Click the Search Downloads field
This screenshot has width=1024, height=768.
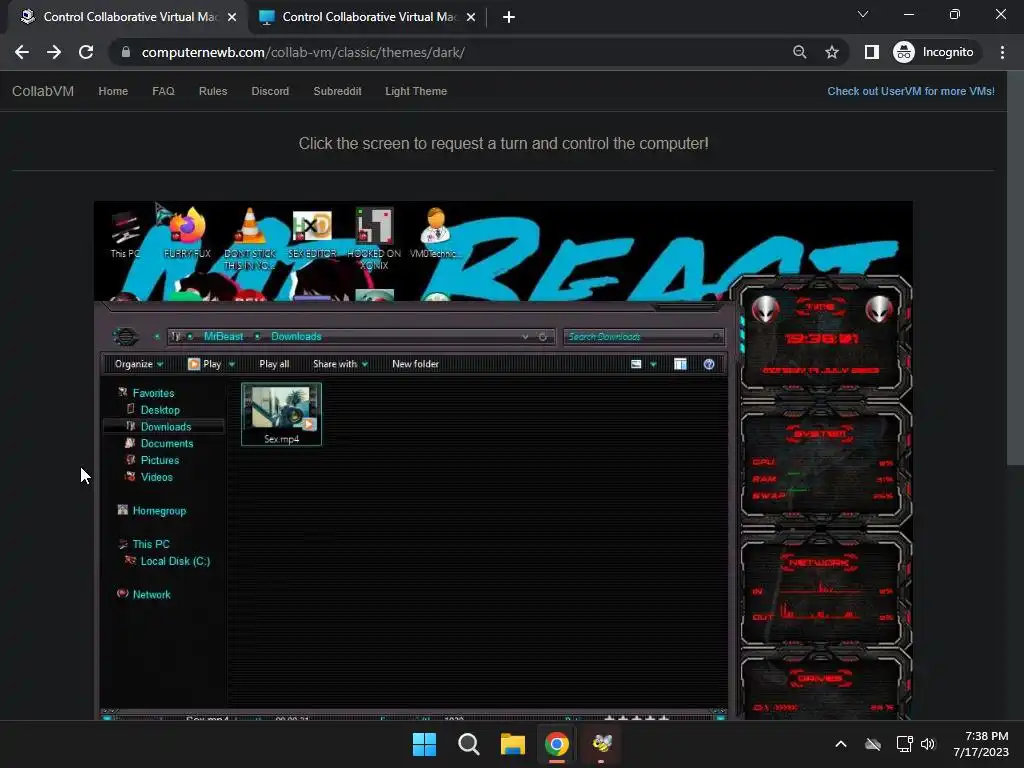coord(643,336)
